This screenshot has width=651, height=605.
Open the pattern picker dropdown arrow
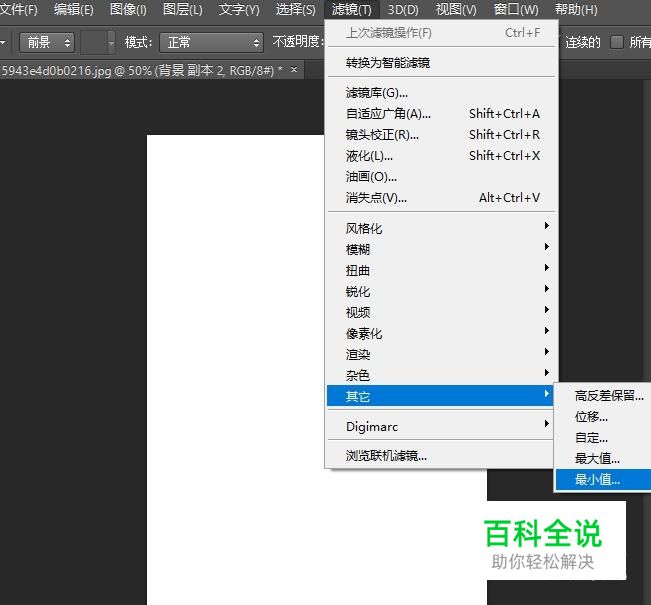111,42
